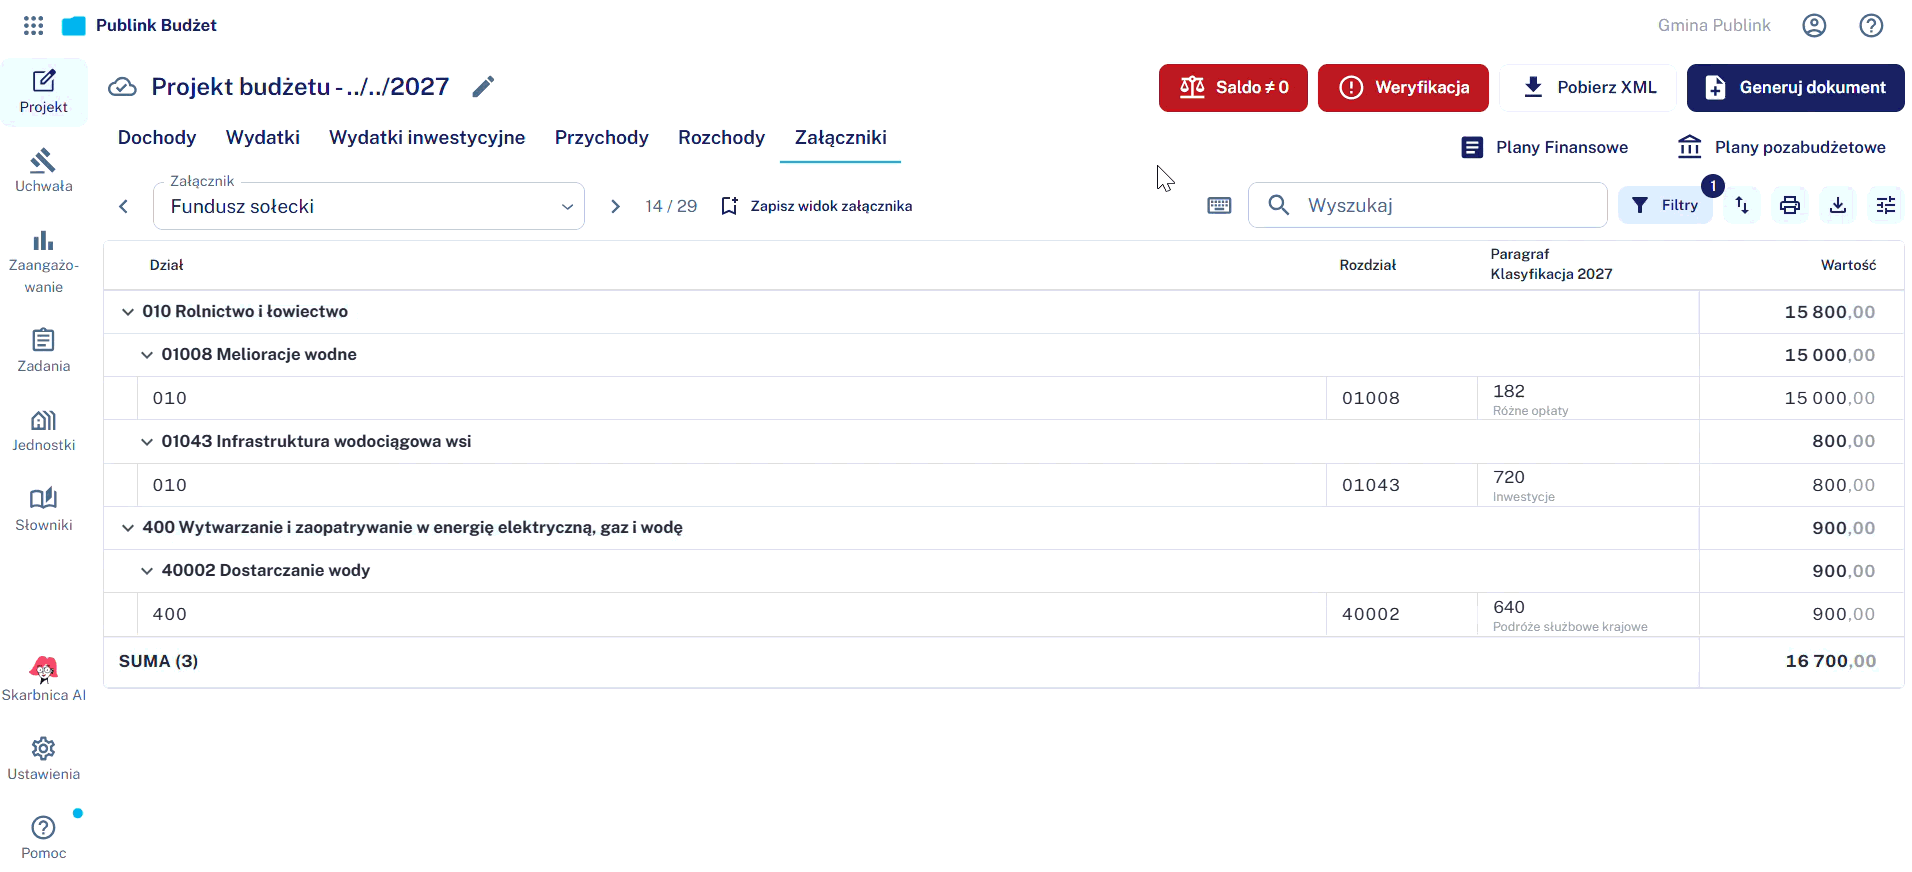Click the keyboard shortcuts icon
The width and height of the screenshot is (1912, 872).
coord(1219,205)
